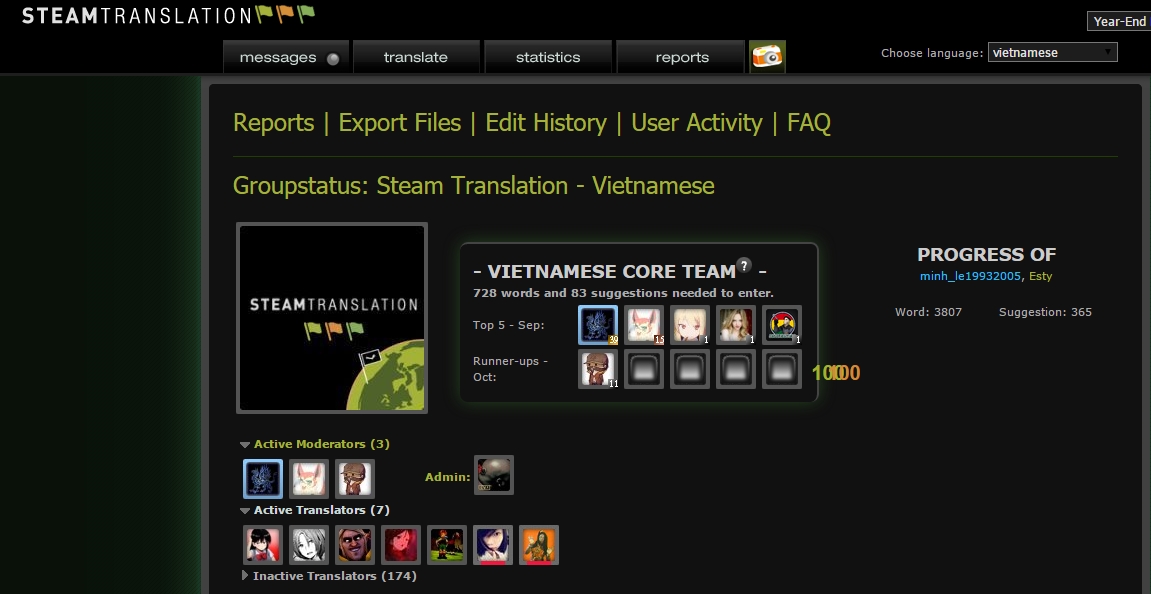Select the grinning man translator avatar
This screenshot has height=594, width=1151.
click(x=355, y=545)
